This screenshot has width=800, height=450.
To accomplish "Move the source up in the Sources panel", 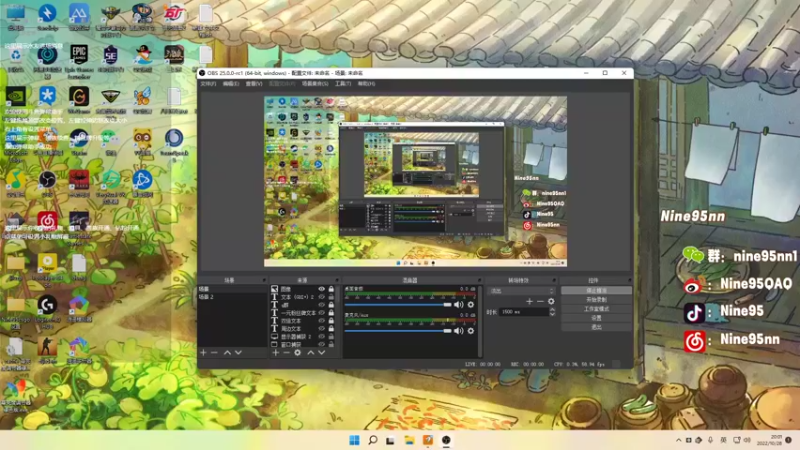I will pyautogui.click(x=310, y=353).
